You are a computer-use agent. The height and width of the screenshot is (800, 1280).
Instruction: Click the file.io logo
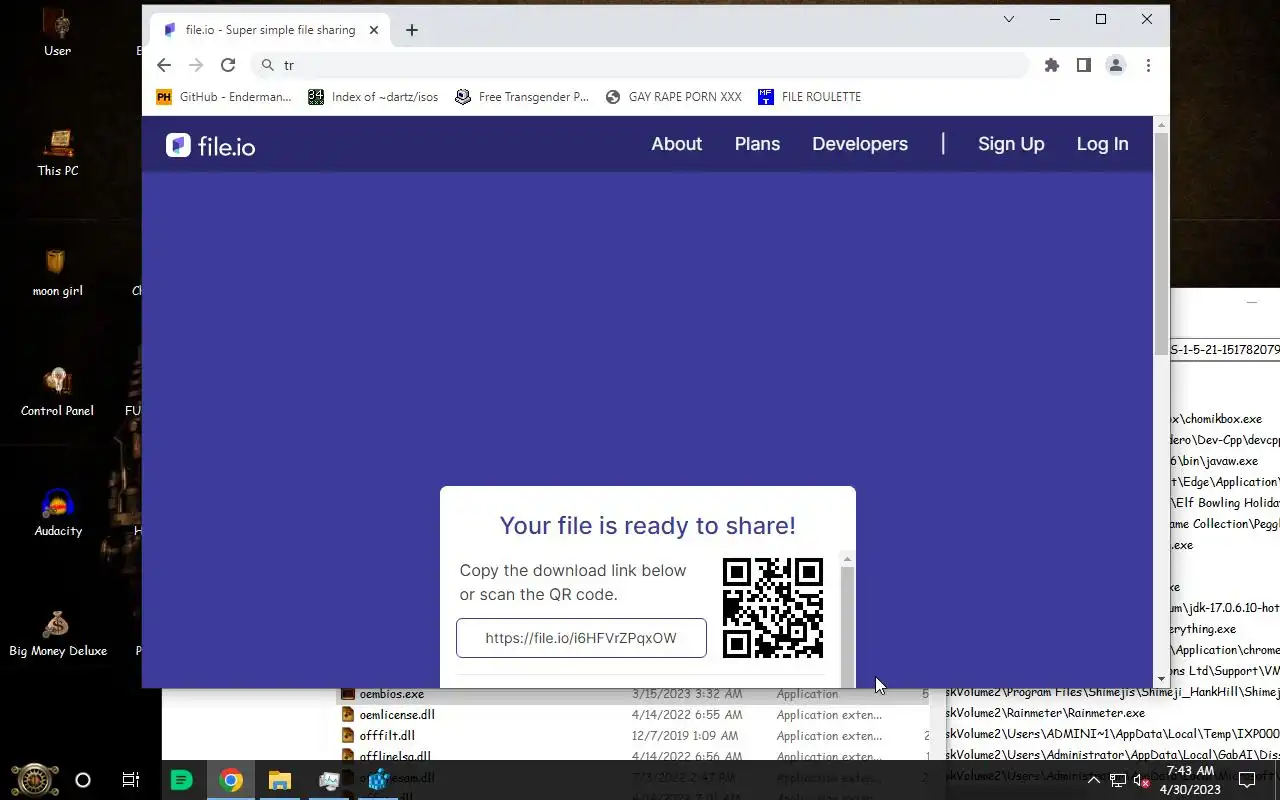point(210,146)
